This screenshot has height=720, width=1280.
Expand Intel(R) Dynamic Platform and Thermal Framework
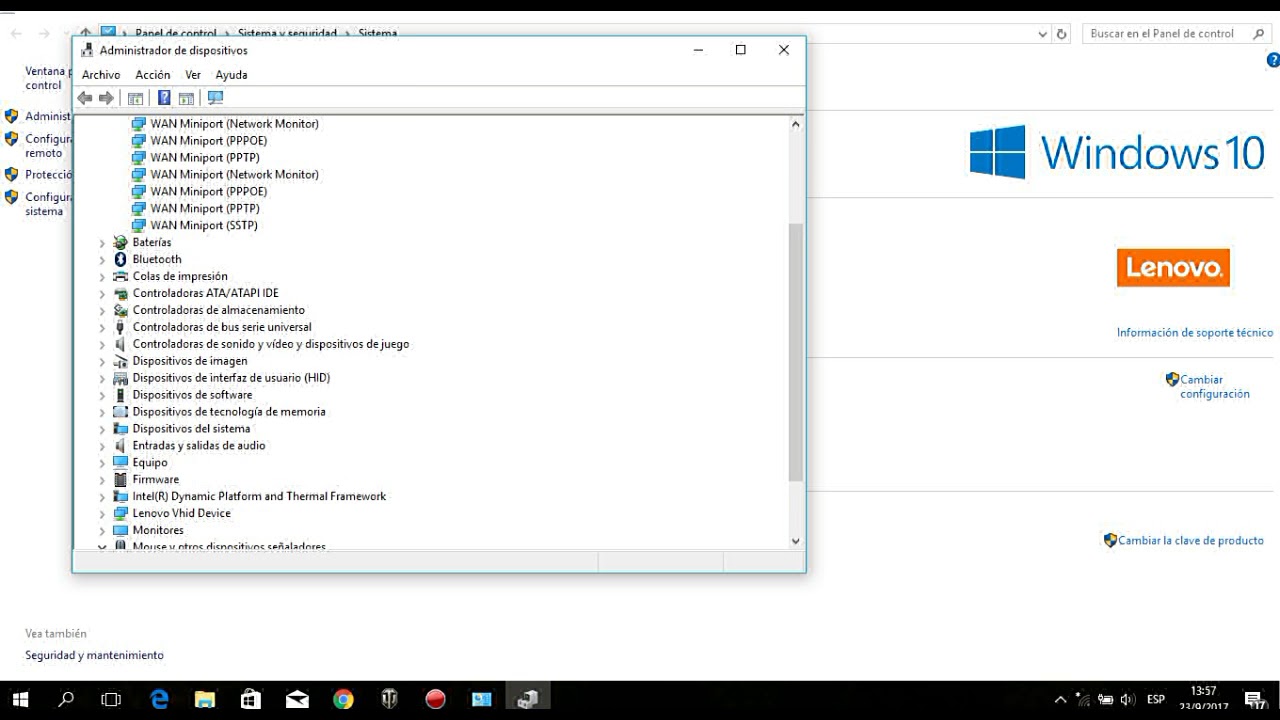(x=102, y=497)
